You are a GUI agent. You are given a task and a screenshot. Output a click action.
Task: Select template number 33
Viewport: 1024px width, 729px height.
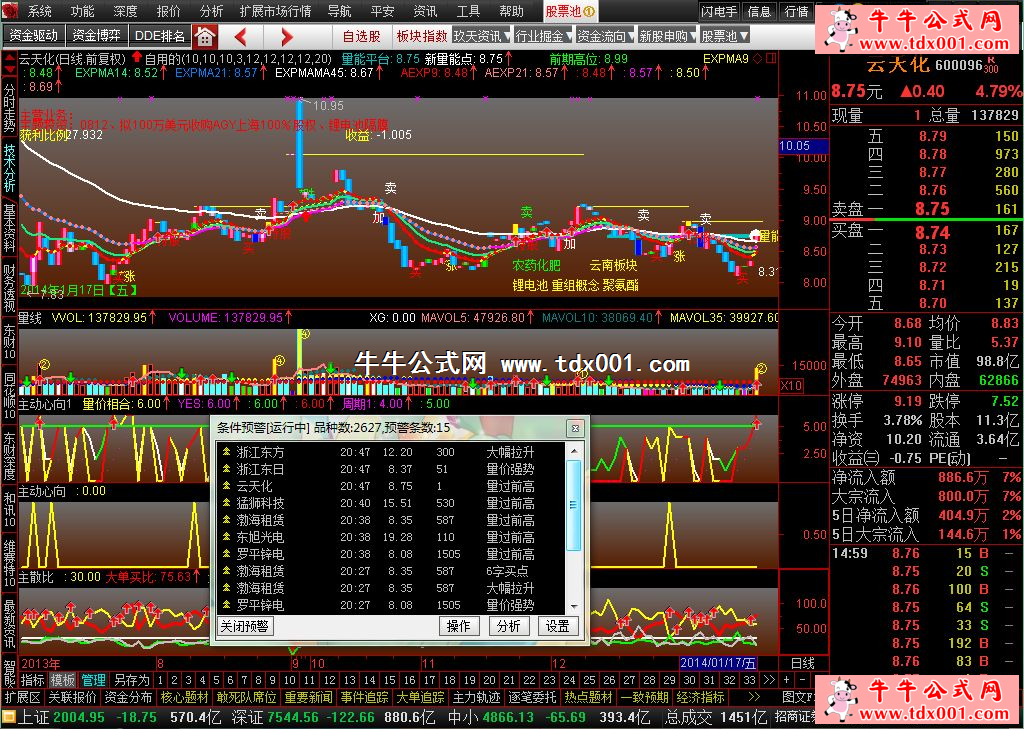click(749, 680)
